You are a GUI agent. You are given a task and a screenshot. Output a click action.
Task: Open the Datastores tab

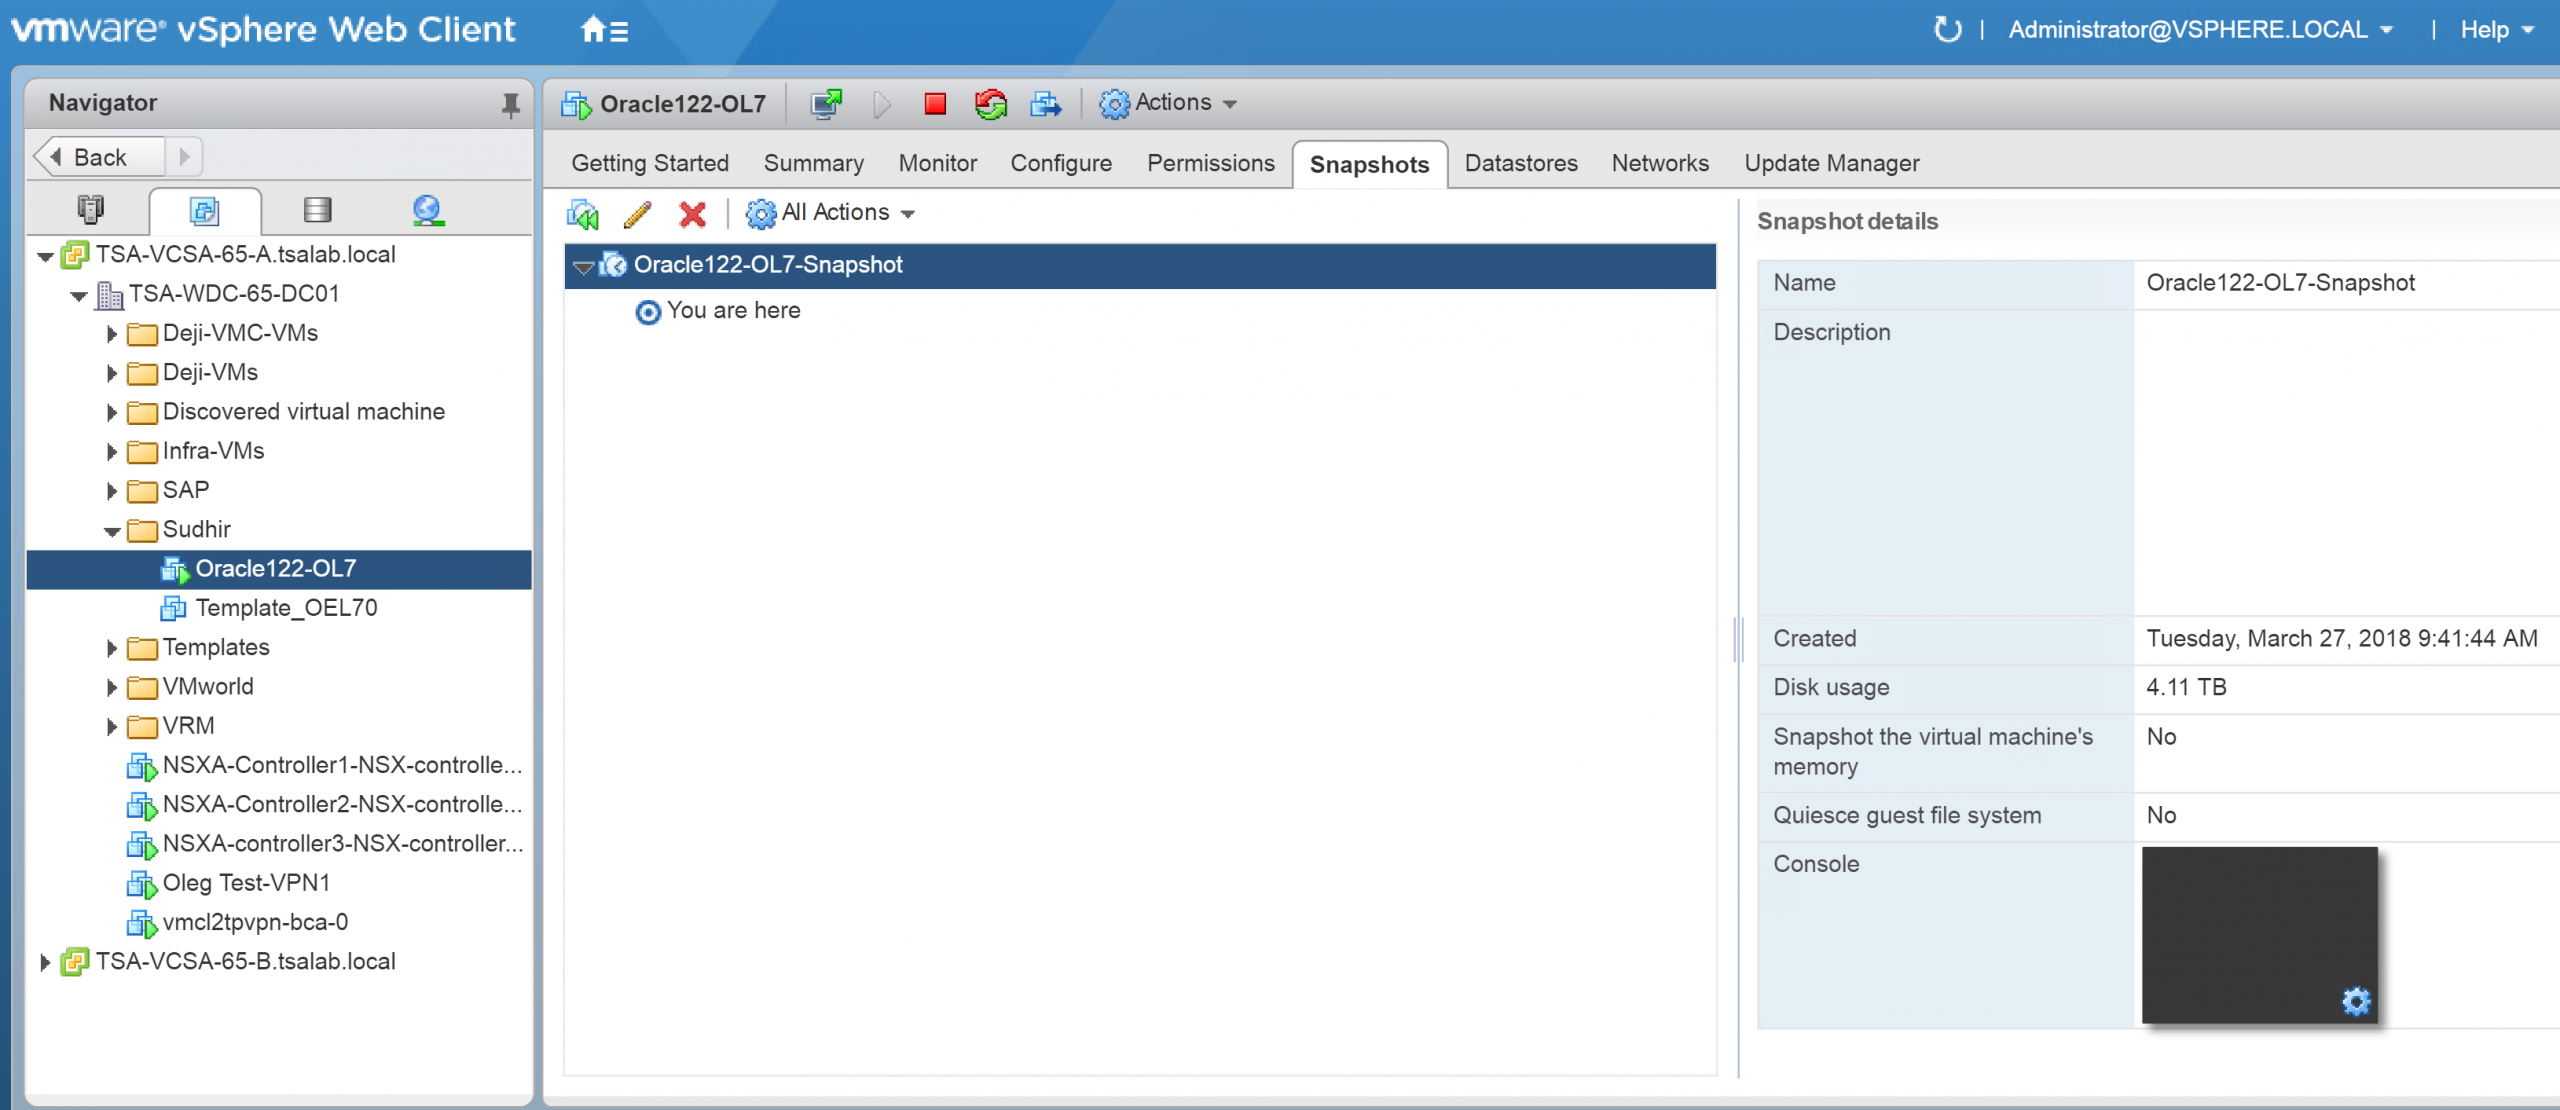(x=1520, y=163)
